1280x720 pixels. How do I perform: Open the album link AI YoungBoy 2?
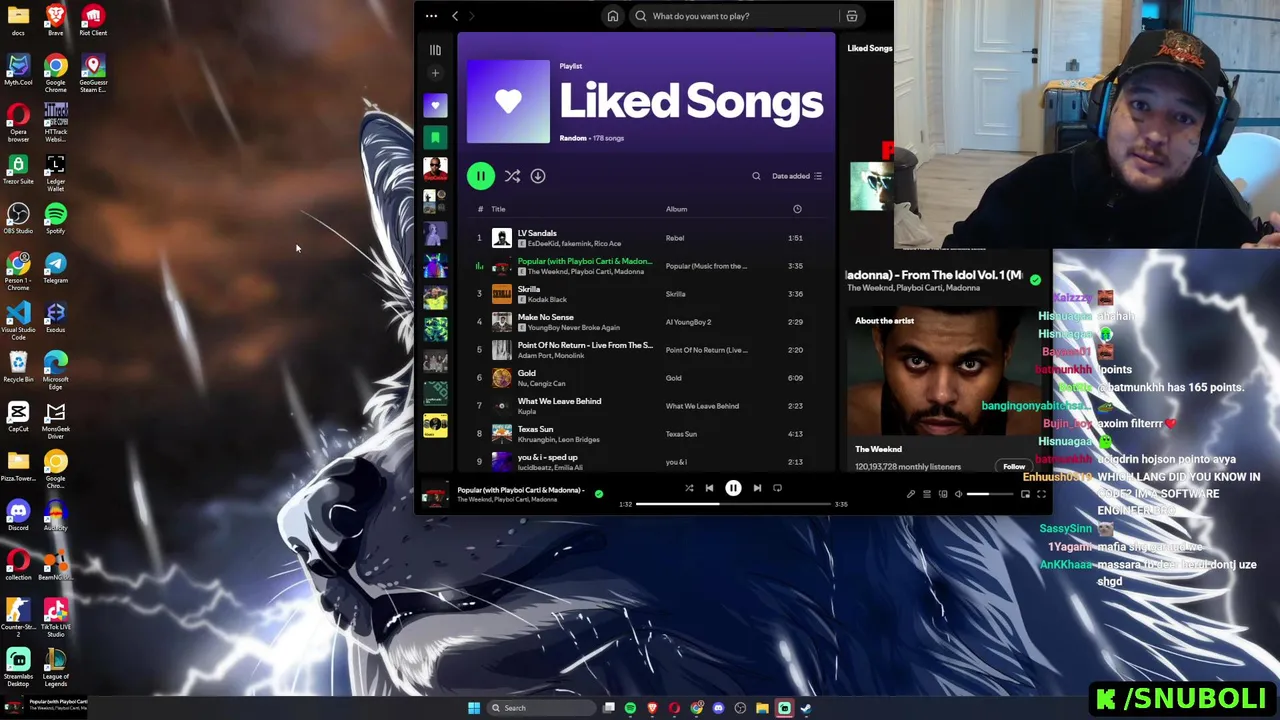688,322
